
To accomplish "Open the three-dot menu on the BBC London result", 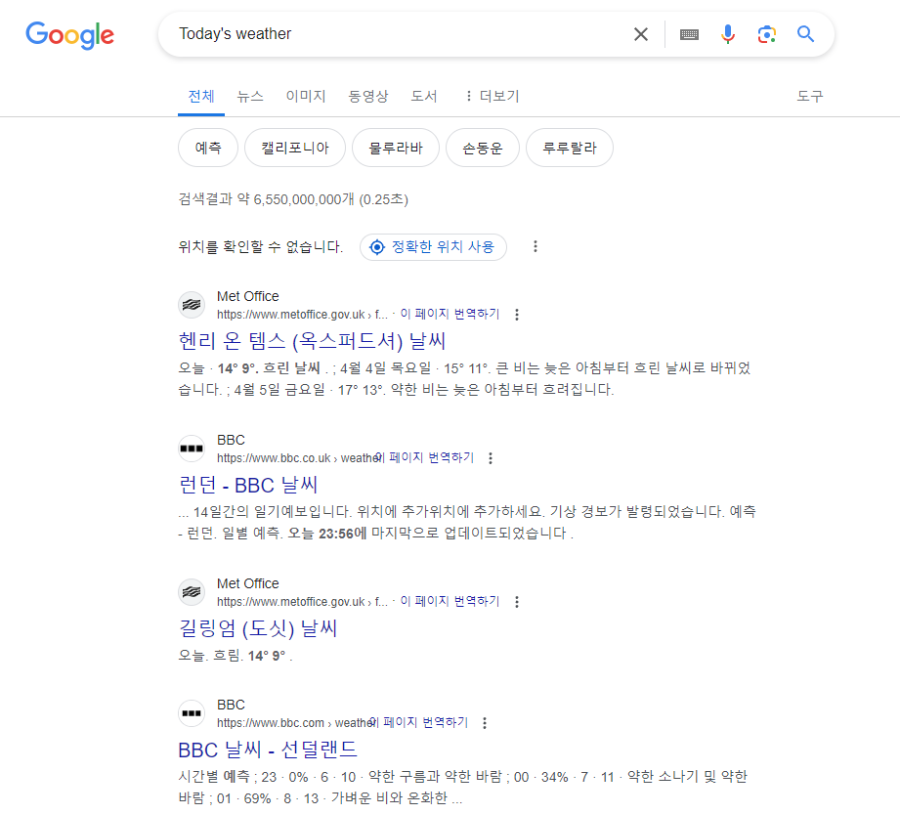I will [x=490, y=458].
